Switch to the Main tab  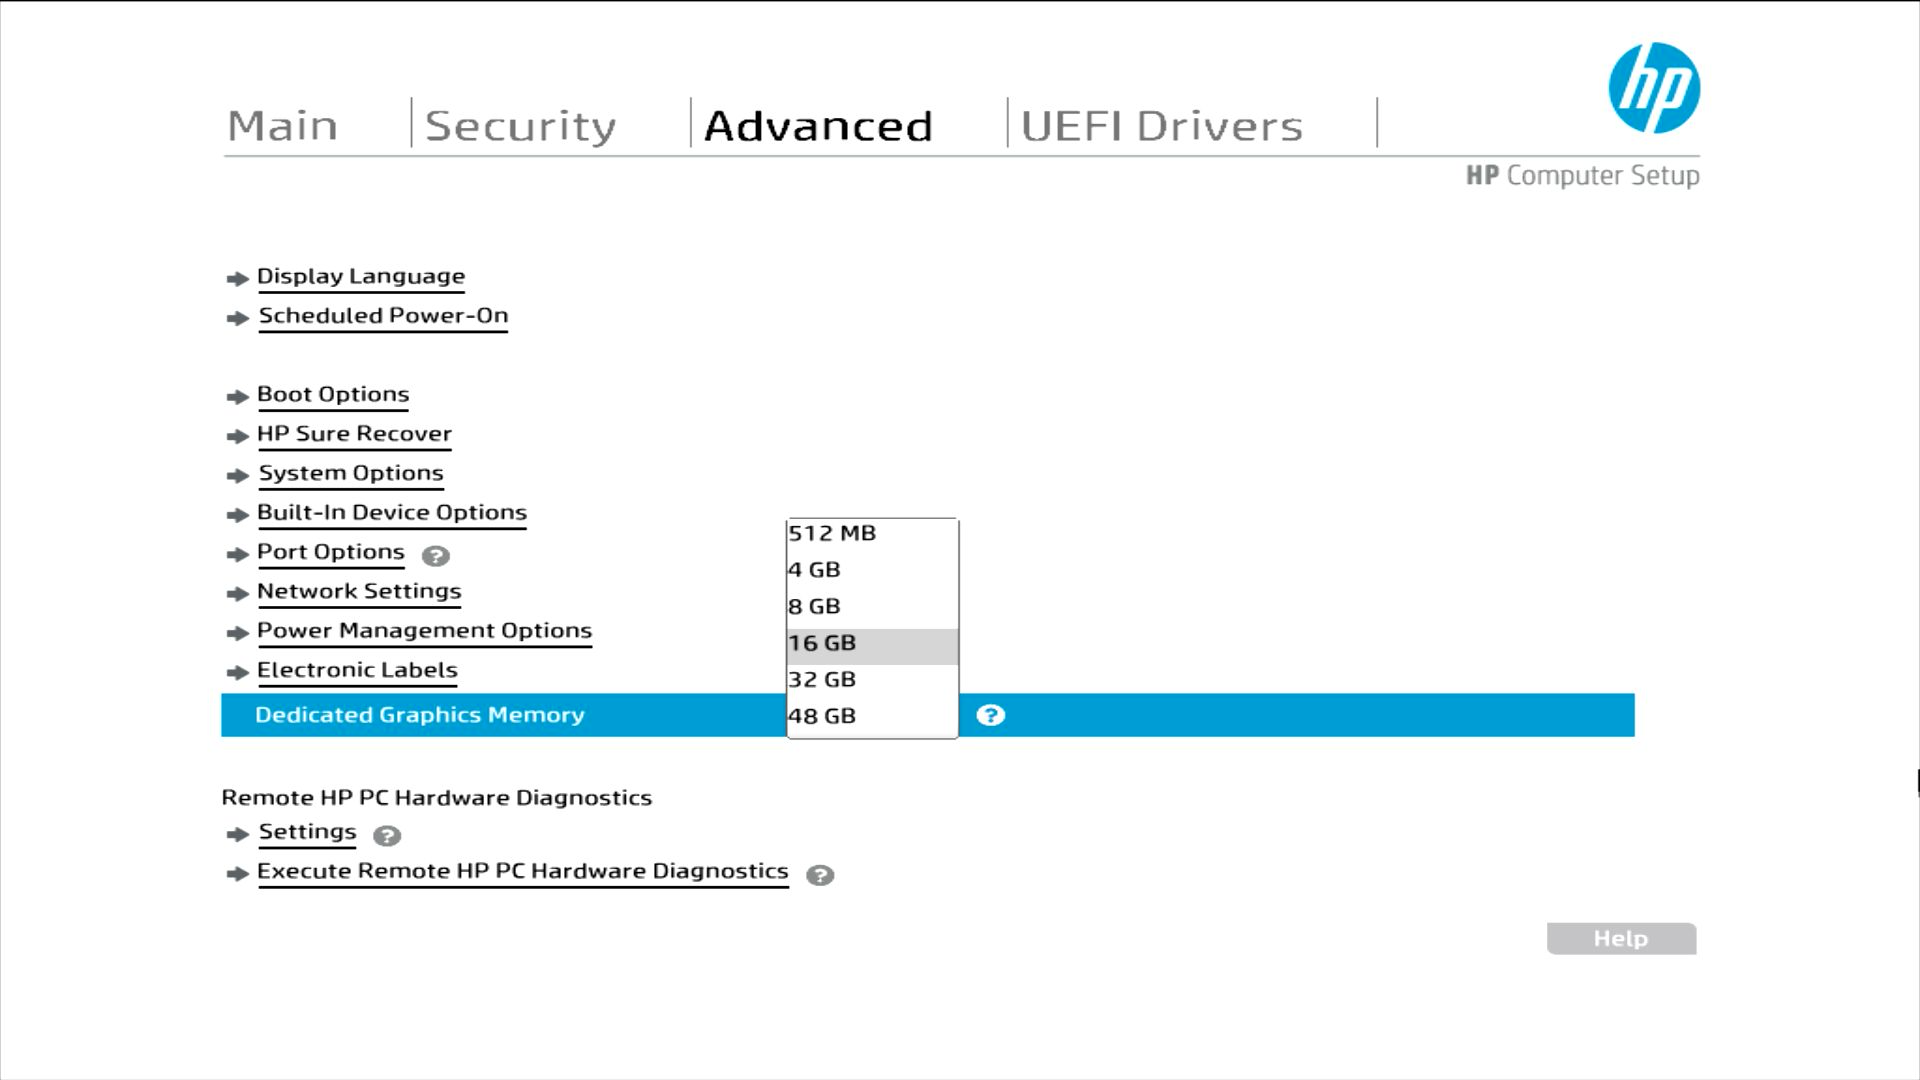(283, 126)
